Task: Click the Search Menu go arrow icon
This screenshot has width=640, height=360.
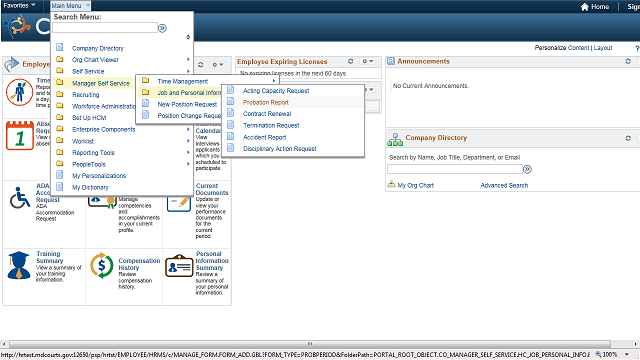Action: point(162,28)
